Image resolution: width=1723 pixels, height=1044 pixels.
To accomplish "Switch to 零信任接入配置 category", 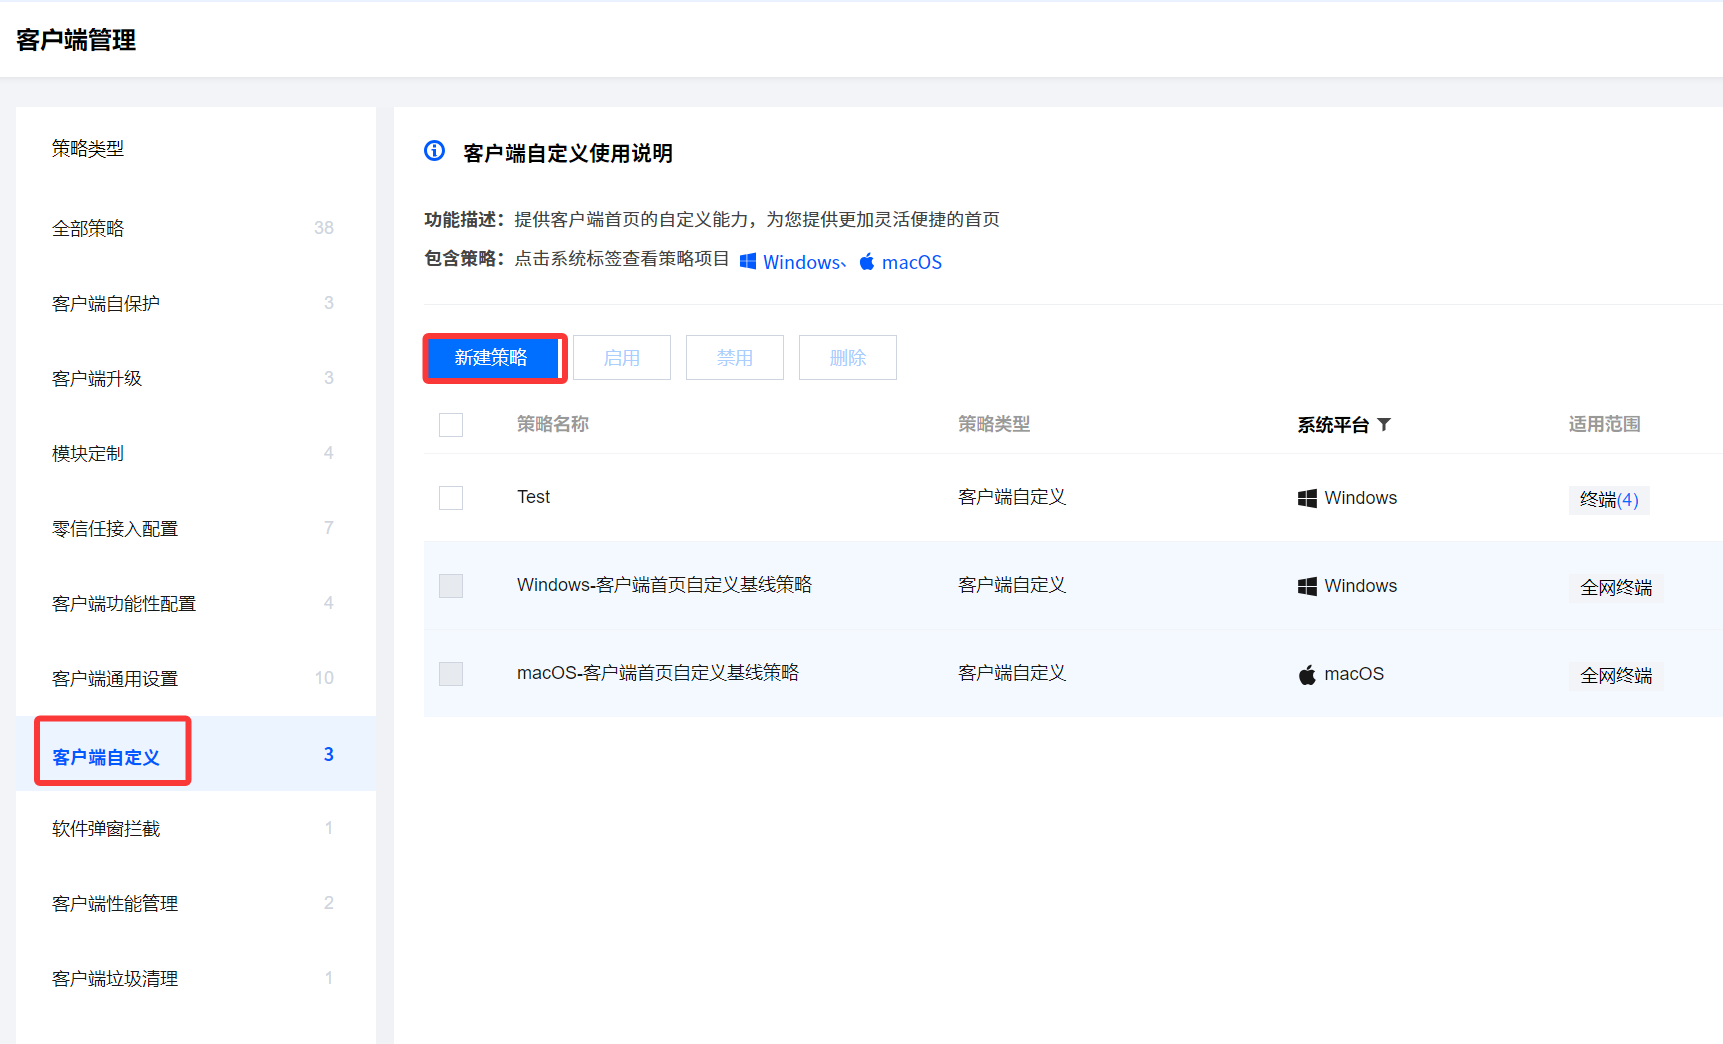I will coord(115,529).
